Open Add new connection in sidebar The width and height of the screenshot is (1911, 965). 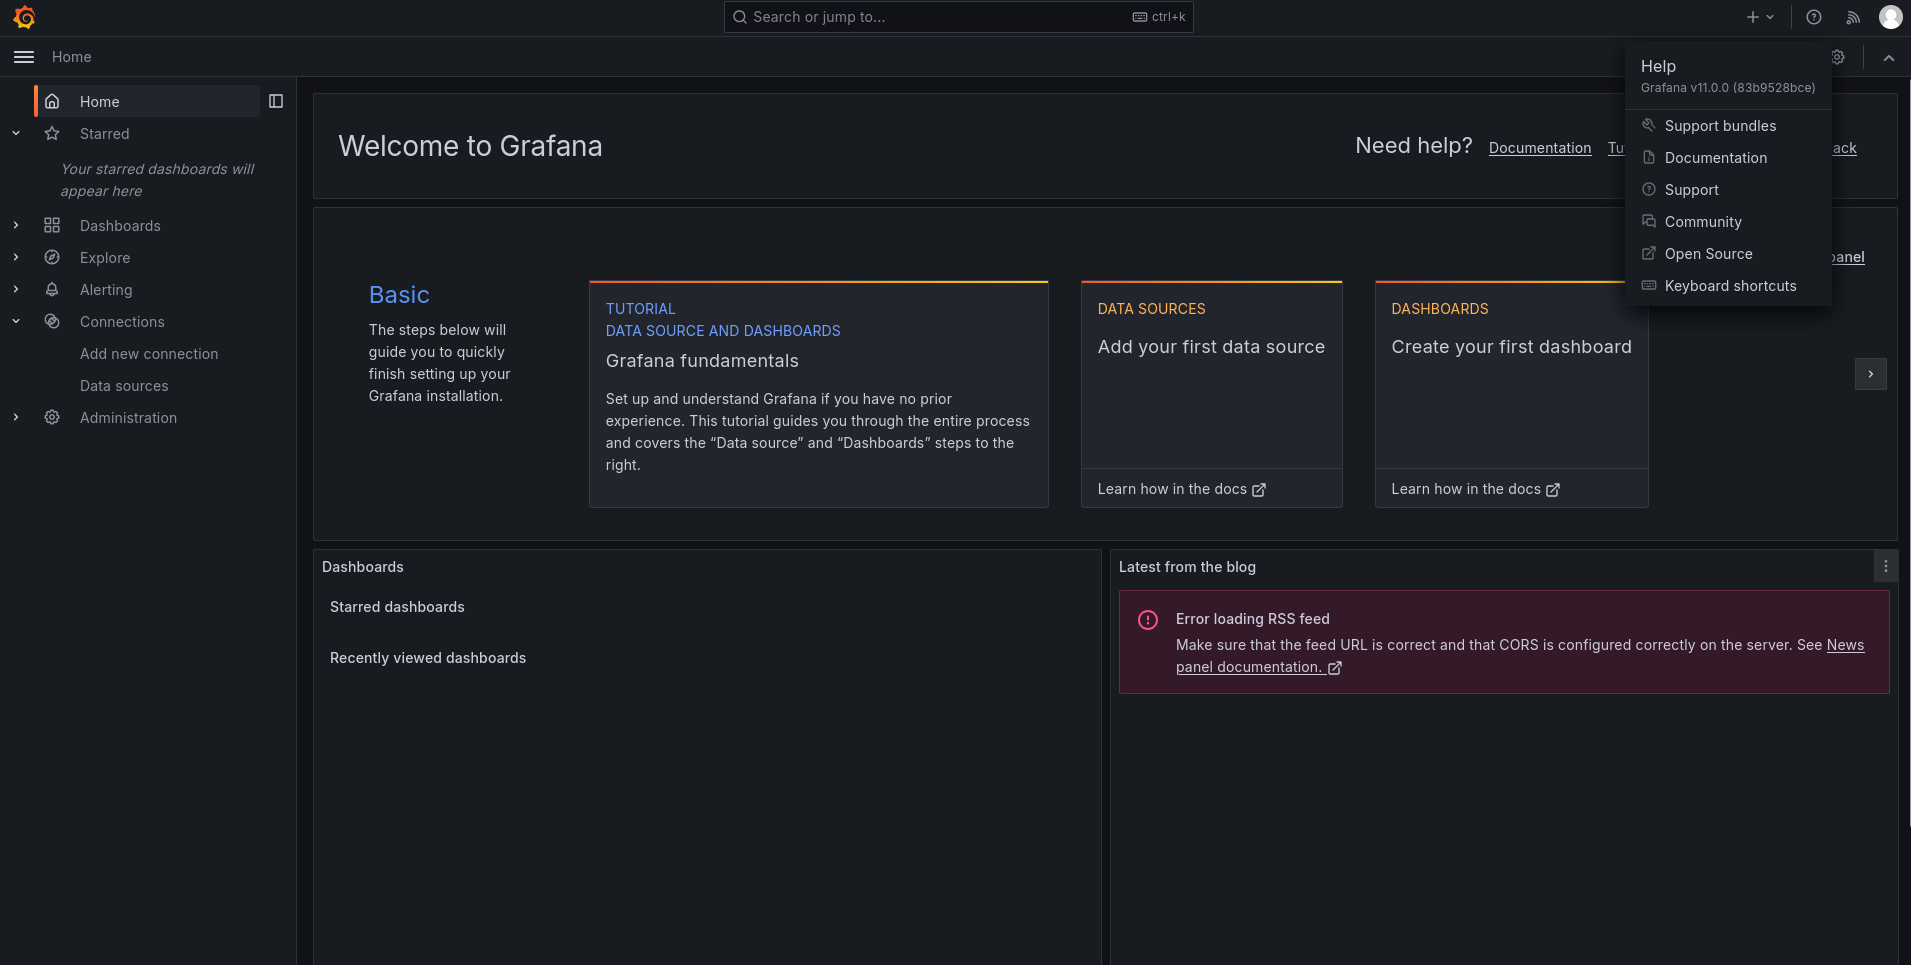pyautogui.click(x=149, y=354)
